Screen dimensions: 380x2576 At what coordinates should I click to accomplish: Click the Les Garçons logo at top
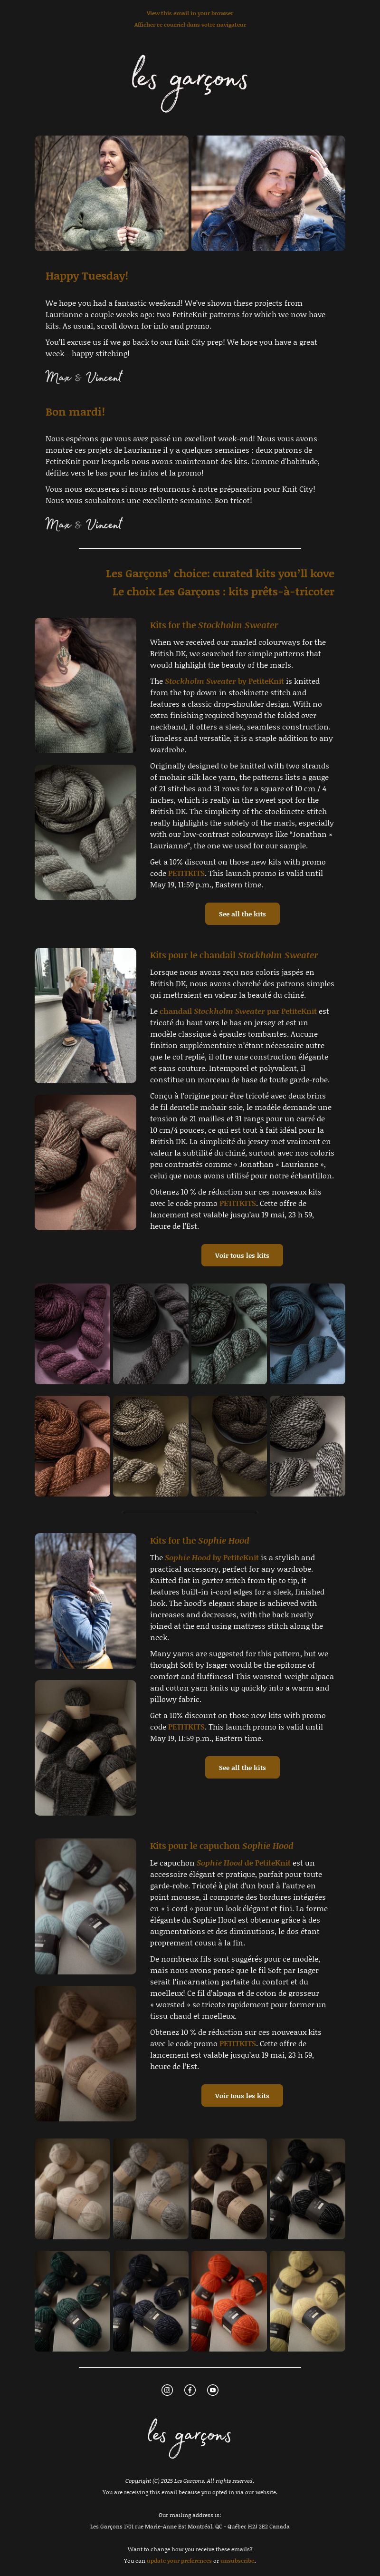pyautogui.click(x=190, y=80)
